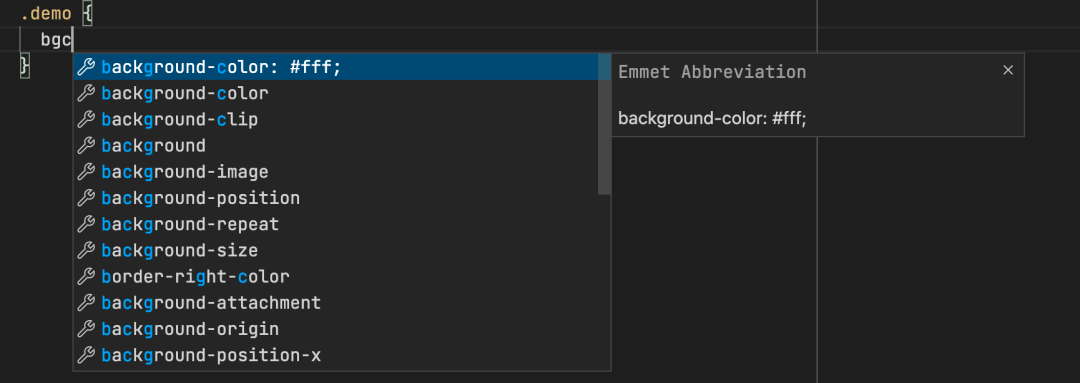Viewport: 1080px width, 383px height.
Task: Click wrench icon beside background-clip
Action: pos(85,119)
